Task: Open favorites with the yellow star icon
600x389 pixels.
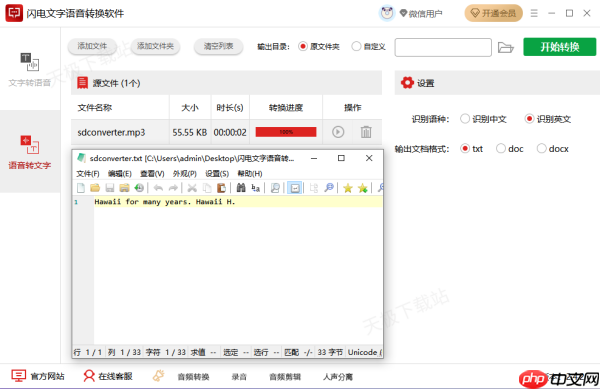Action: 347,188
